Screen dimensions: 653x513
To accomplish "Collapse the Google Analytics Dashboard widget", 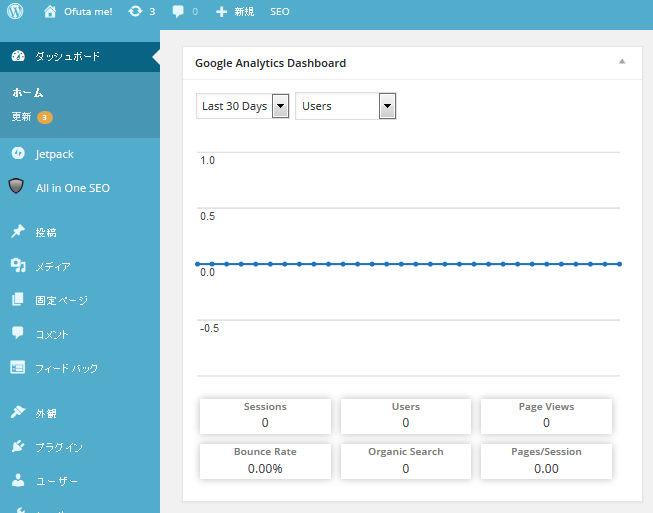I will pos(622,62).
